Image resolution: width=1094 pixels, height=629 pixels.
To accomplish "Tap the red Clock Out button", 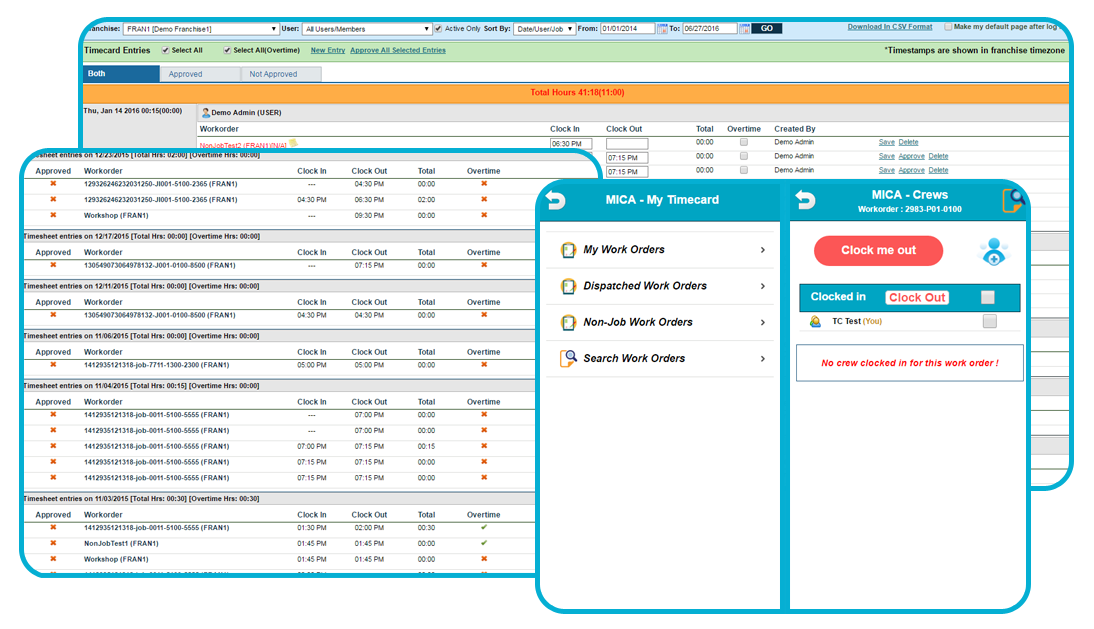I will click(917, 297).
